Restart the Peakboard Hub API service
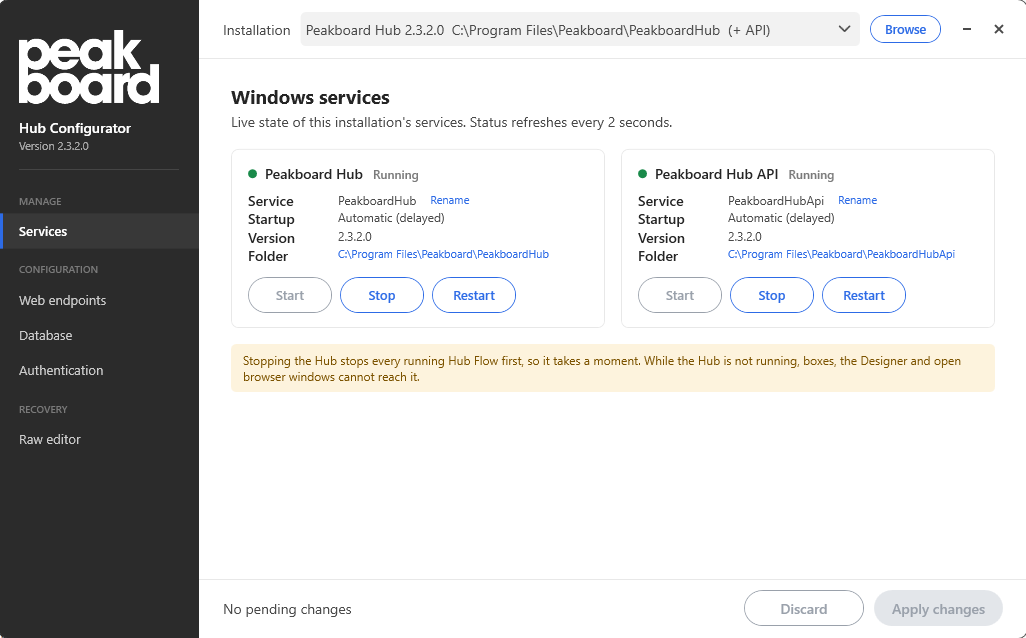Viewport: 1026px width, 638px height. (864, 295)
